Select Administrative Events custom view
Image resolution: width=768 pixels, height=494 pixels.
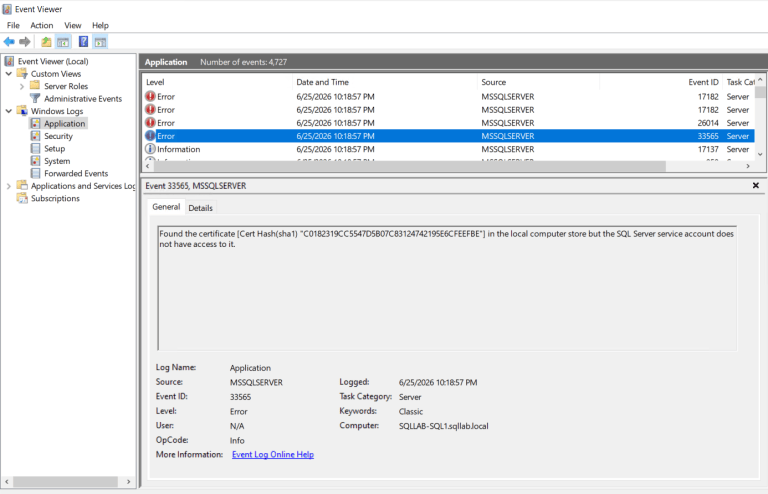[x=83, y=98]
